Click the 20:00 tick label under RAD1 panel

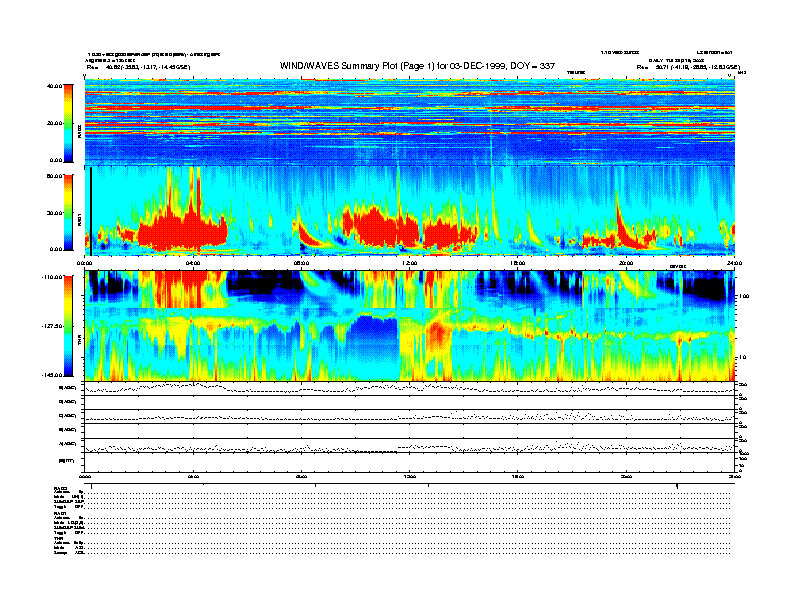[x=626, y=263]
